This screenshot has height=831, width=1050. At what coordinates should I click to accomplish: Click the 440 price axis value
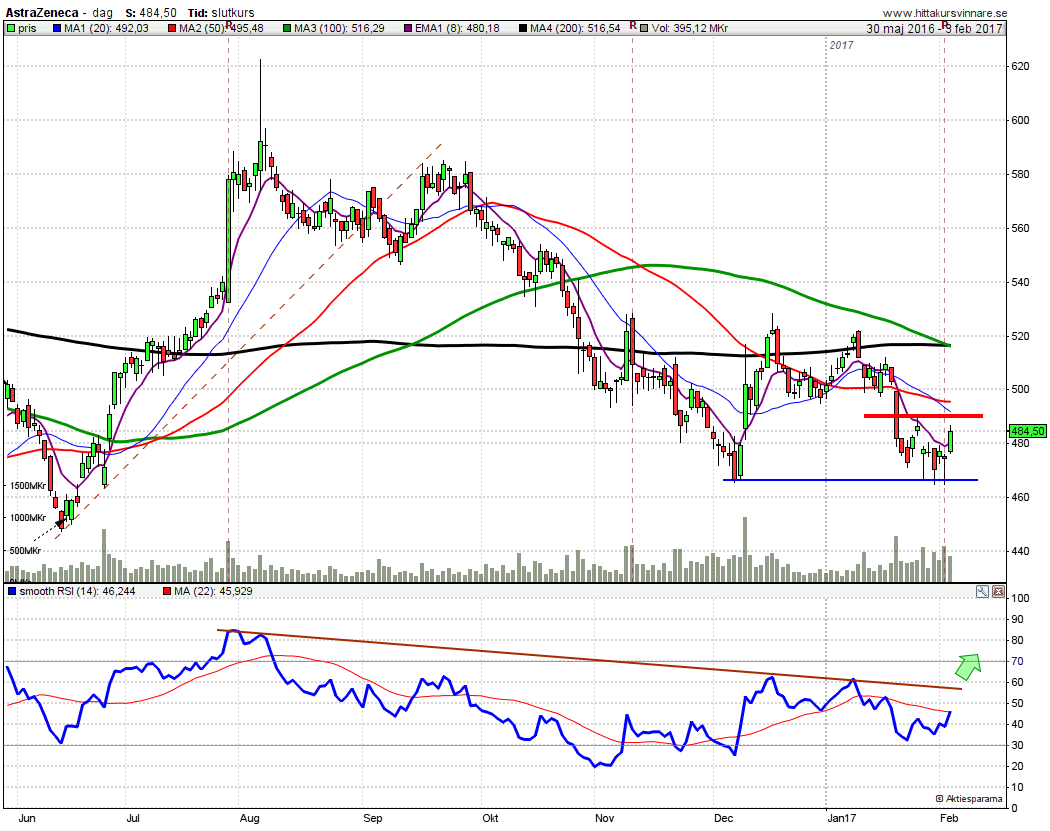[x=1020, y=552]
